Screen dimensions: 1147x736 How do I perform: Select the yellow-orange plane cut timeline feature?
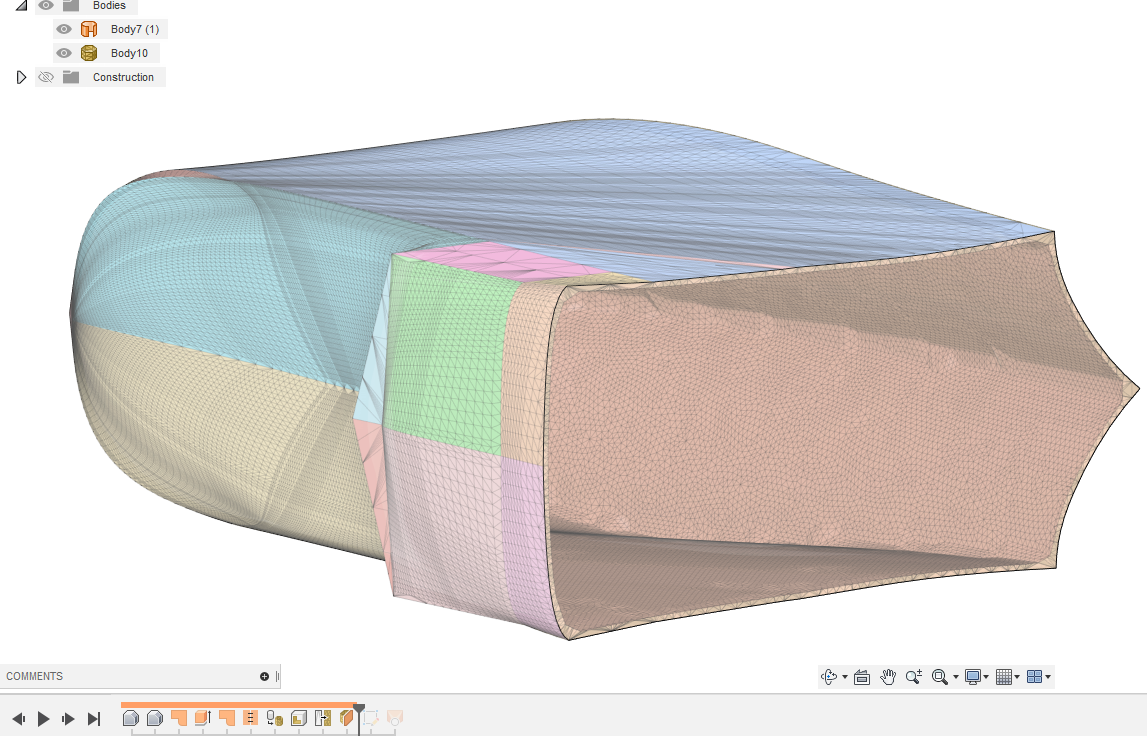point(347,718)
